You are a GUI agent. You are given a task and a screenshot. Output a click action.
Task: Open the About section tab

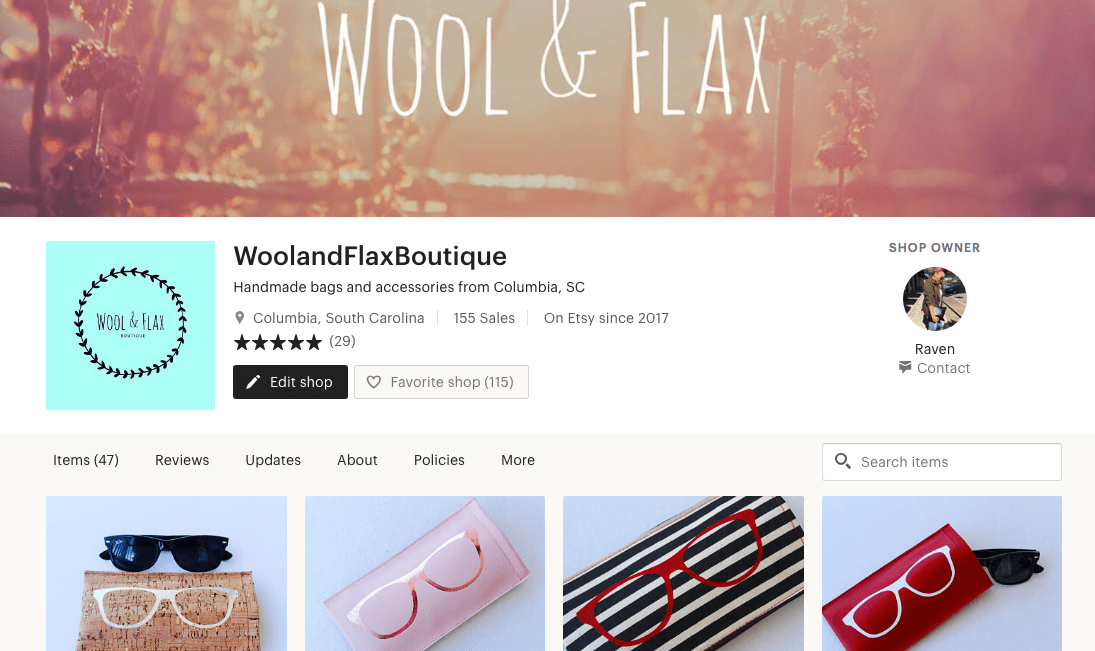pyautogui.click(x=358, y=460)
